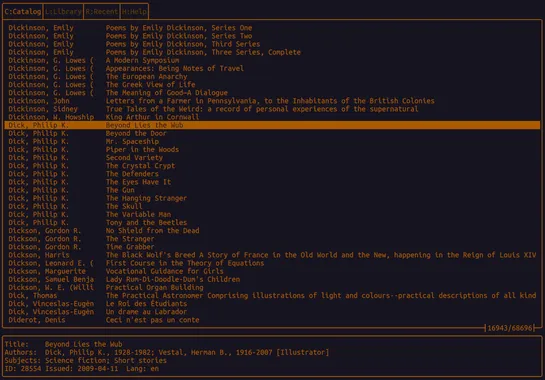This screenshot has width=545, height=380.
Task: Pick the 'Time Grabber' entry
Action: tap(272, 247)
